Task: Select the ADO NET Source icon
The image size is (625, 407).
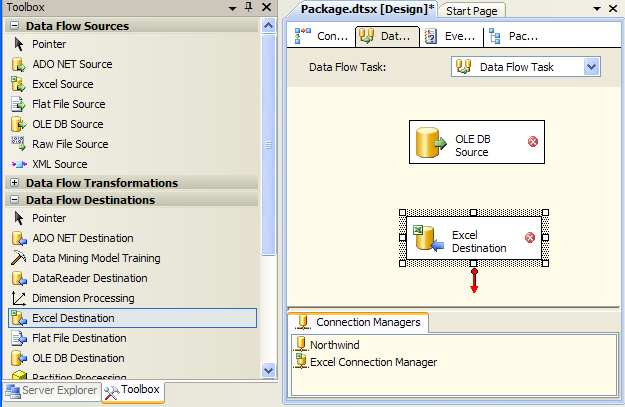Action: click(18, 64)
